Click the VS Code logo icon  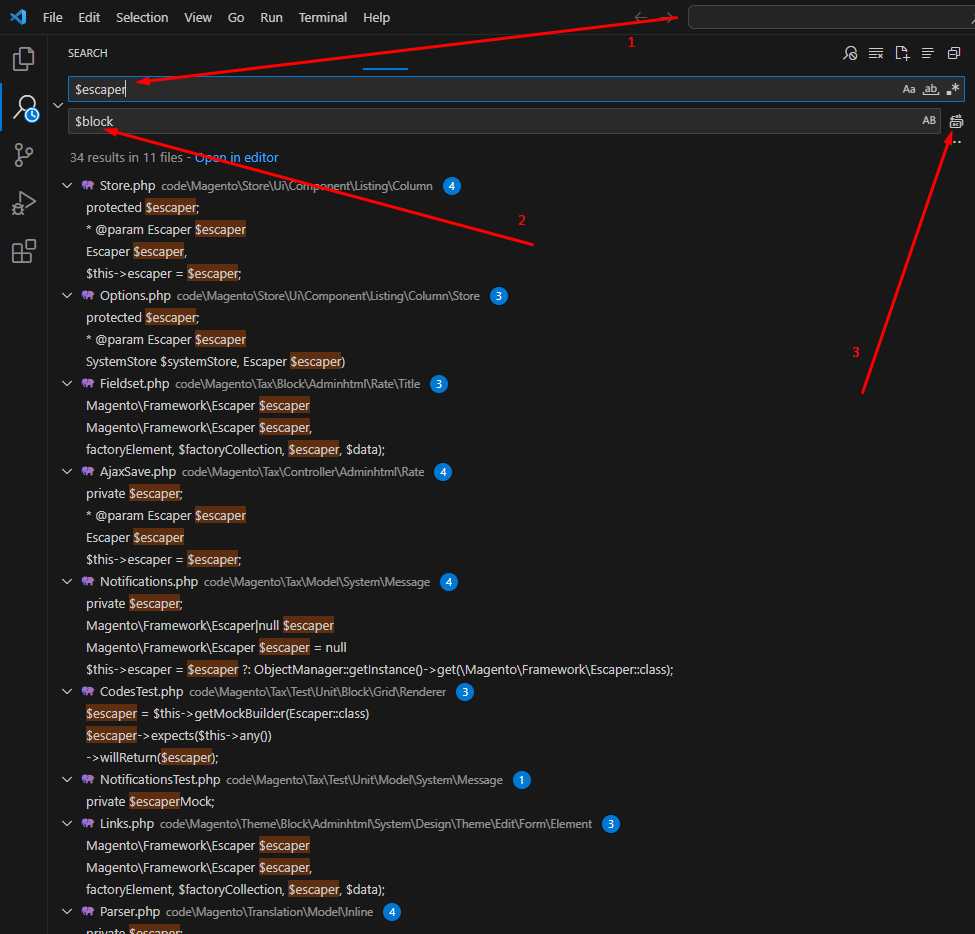(18, 17)
